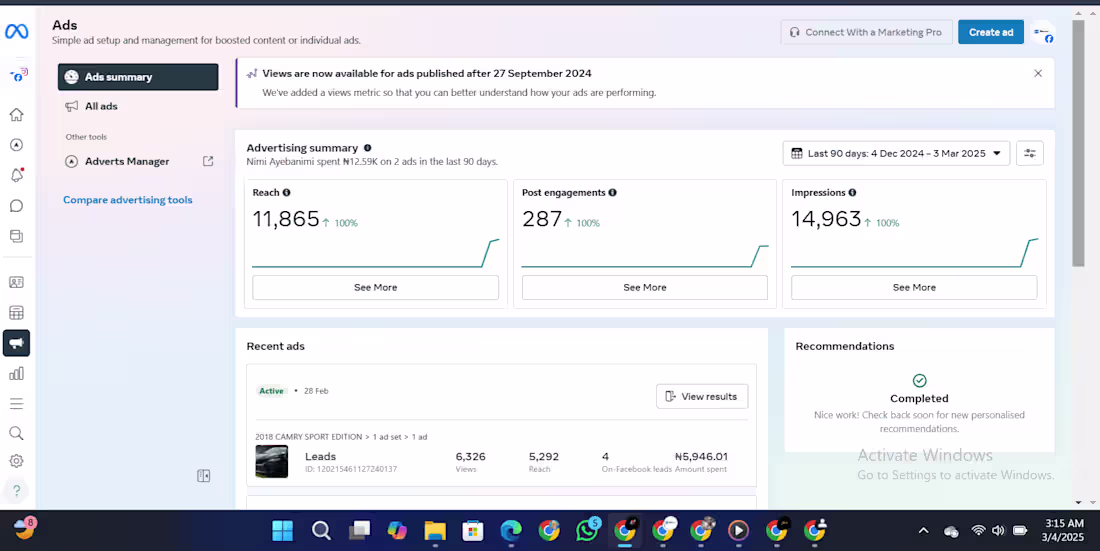This screenshot has width=1100, height=551.
Task: Select All ads in the navigation
Action: (x=101, y=106)
